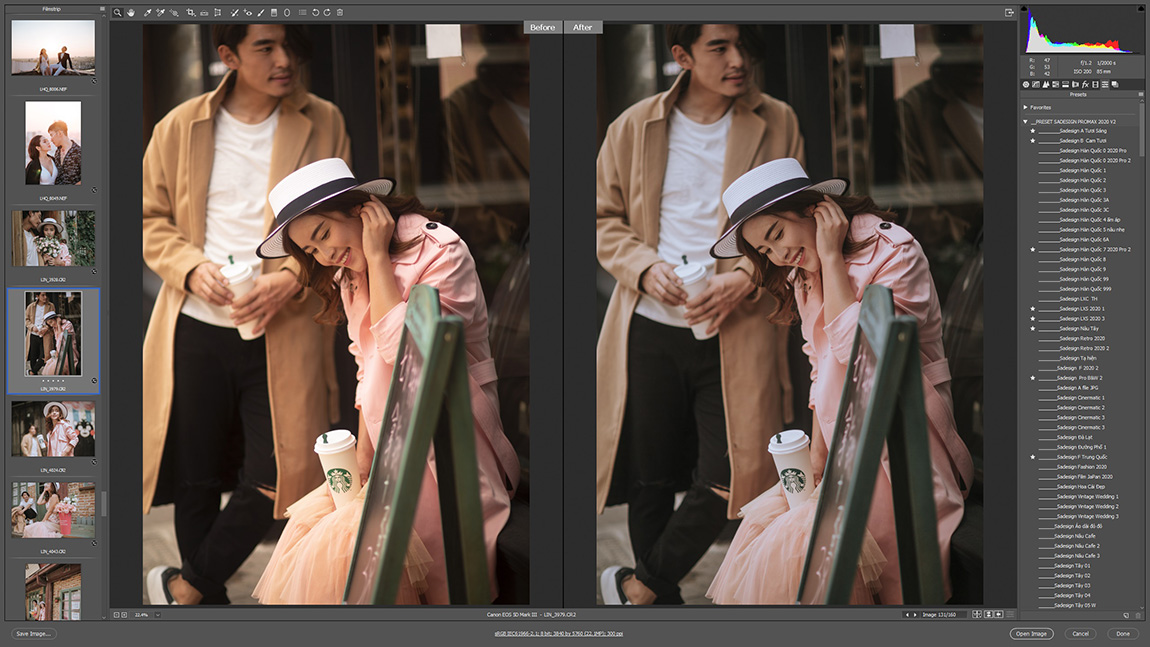Viewport: 1150px width, 647px height.
Task: Click the trash icon in top toolbar
Action: (x=340, y=12)
